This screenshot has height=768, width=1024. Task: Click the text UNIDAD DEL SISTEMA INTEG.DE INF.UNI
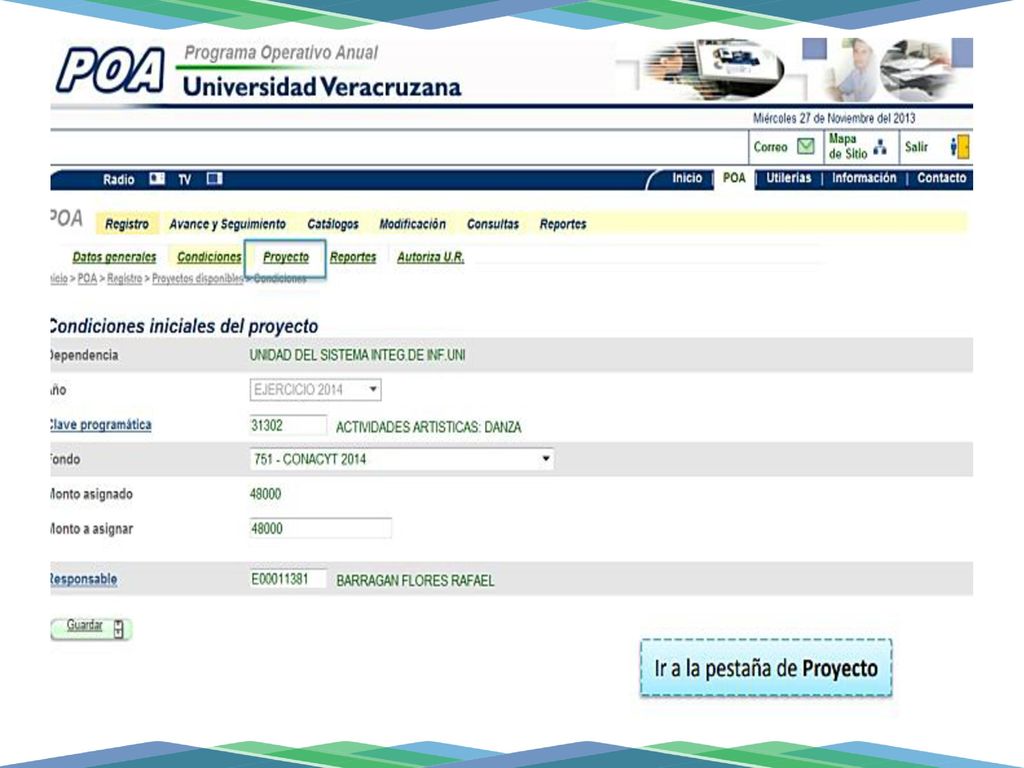357,355
